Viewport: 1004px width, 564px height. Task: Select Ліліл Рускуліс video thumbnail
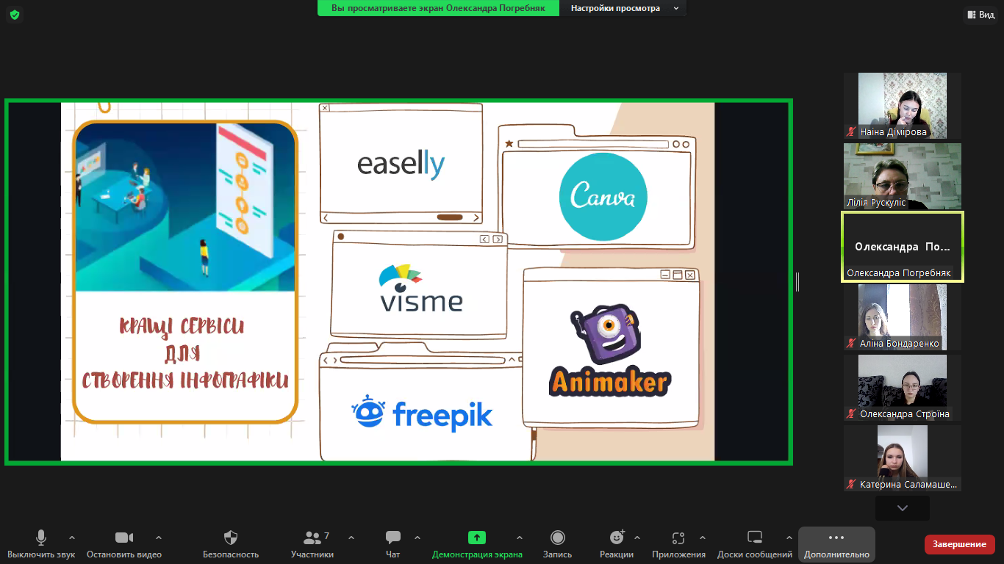902,175
